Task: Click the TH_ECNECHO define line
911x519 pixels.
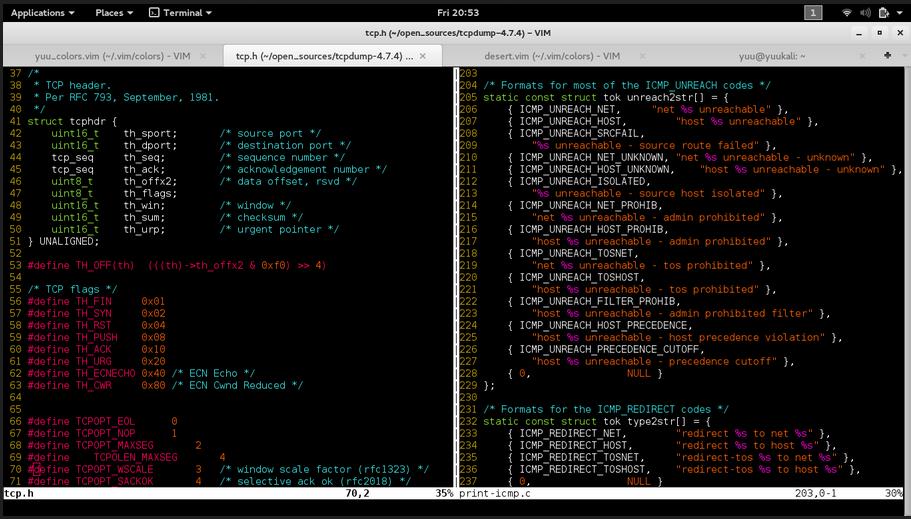Action: tap(141, 373)
